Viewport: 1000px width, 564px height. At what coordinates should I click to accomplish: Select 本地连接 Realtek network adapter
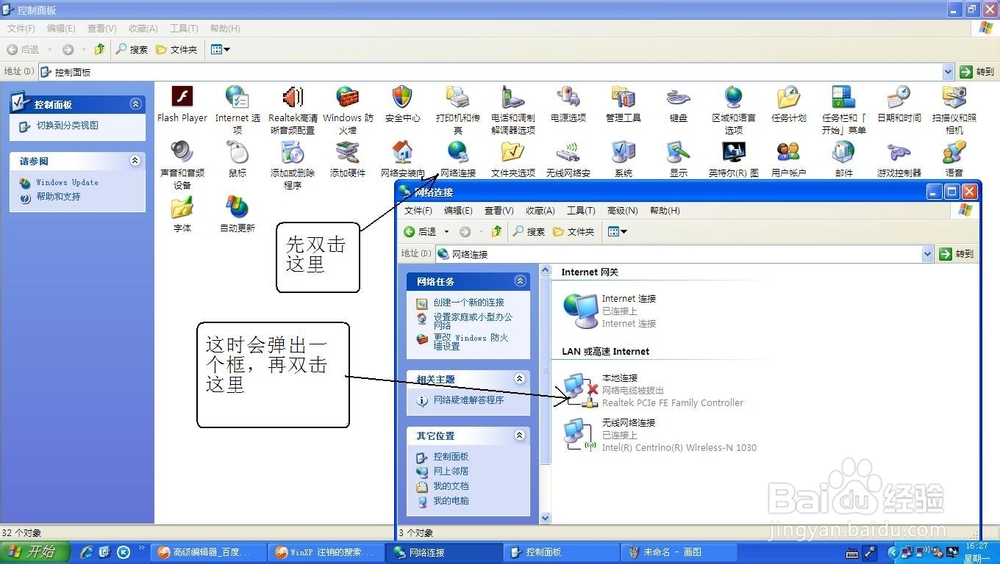tap(653, 390)
